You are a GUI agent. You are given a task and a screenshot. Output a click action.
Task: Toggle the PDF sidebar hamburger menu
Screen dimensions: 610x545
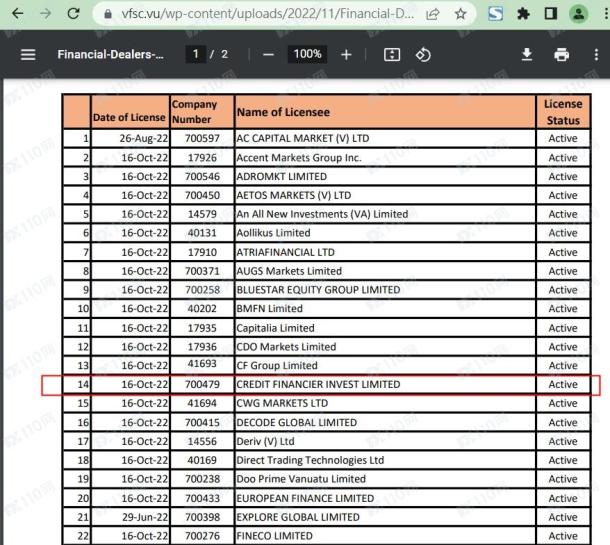(x=28, y=54)
